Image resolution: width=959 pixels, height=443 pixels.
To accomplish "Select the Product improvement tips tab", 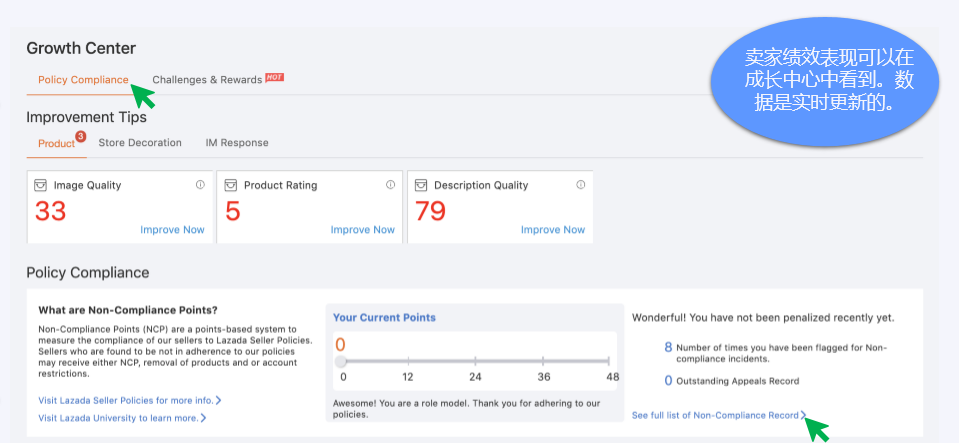I will click(56, 143).
